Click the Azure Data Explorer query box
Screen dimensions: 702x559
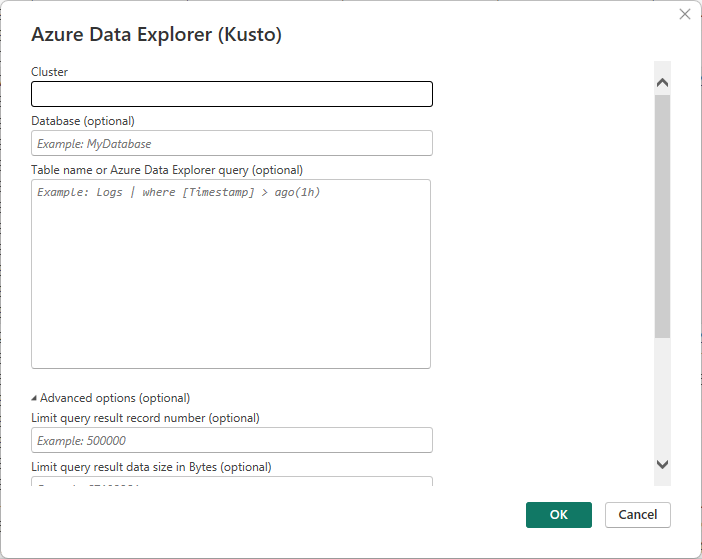(231, 274)
